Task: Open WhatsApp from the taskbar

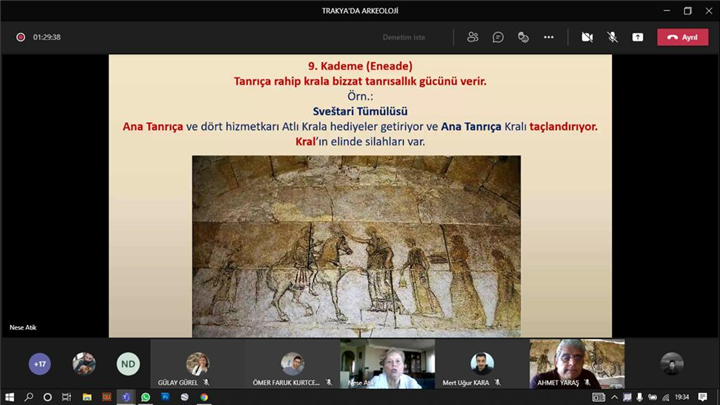Action: (x=146, y=397)
